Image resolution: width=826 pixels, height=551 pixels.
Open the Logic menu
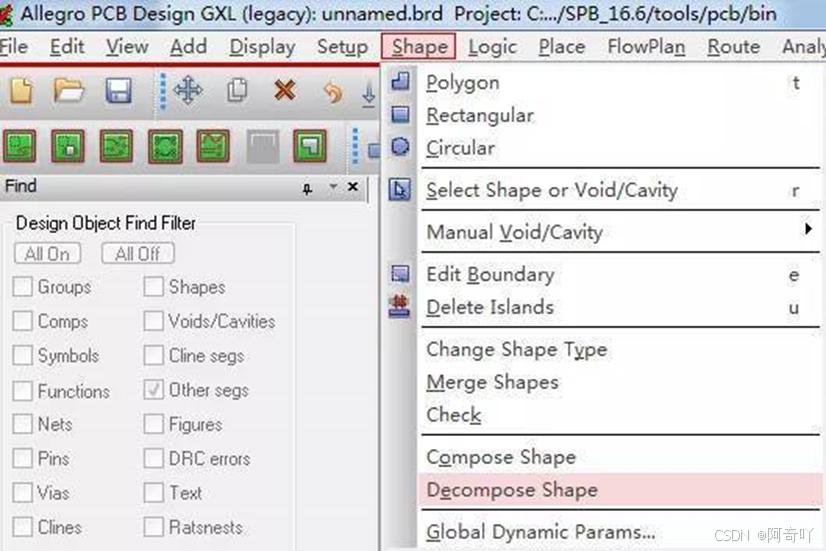(x=493, y=47)
